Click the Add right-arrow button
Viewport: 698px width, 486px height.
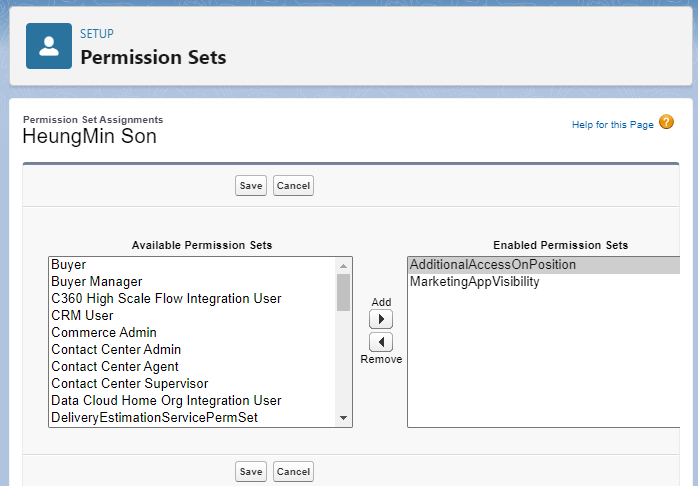pyautogui.click(x=381, y=319)
